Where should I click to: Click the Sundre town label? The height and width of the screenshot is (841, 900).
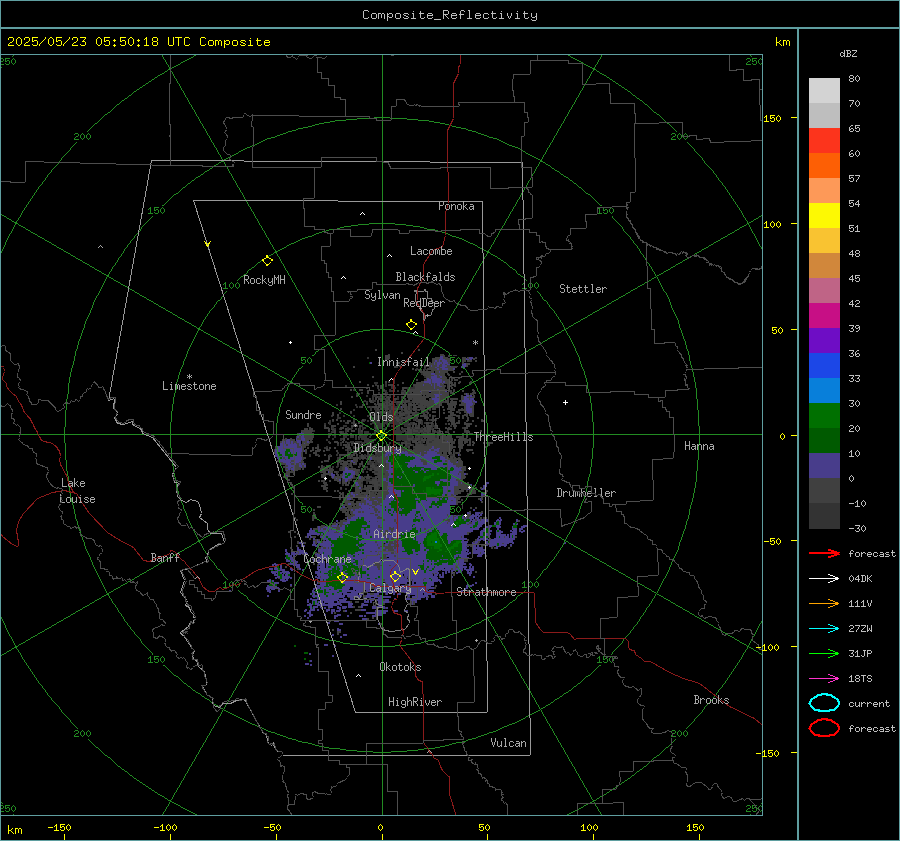pyautogui.click(x=303, y=415)
